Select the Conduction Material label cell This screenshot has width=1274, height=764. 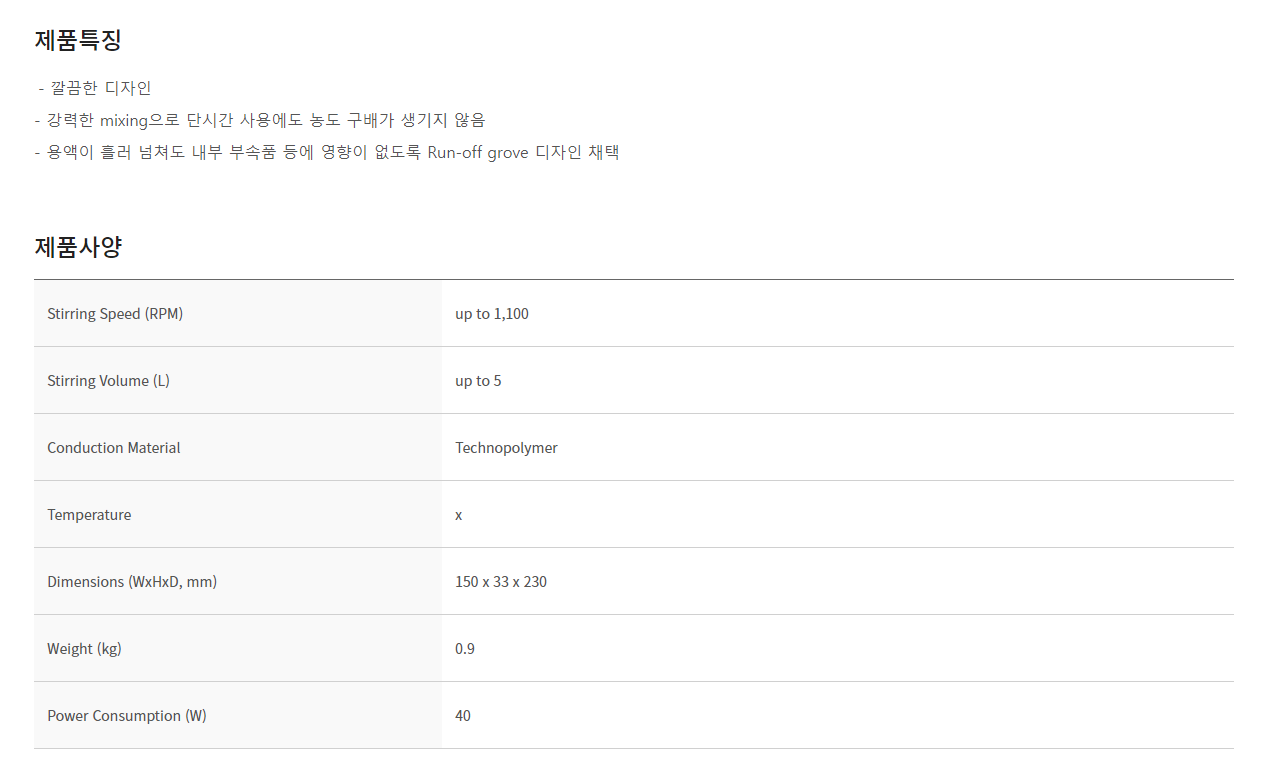tap(238, 448)
